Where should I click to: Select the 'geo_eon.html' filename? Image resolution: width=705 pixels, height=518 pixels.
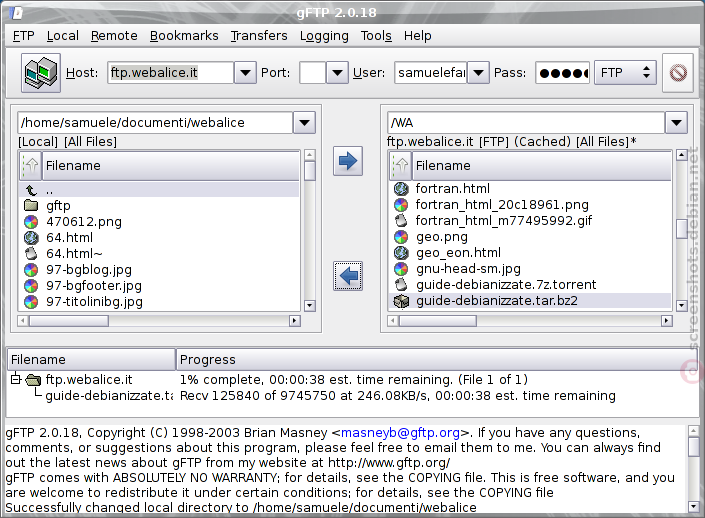[458, 253]
